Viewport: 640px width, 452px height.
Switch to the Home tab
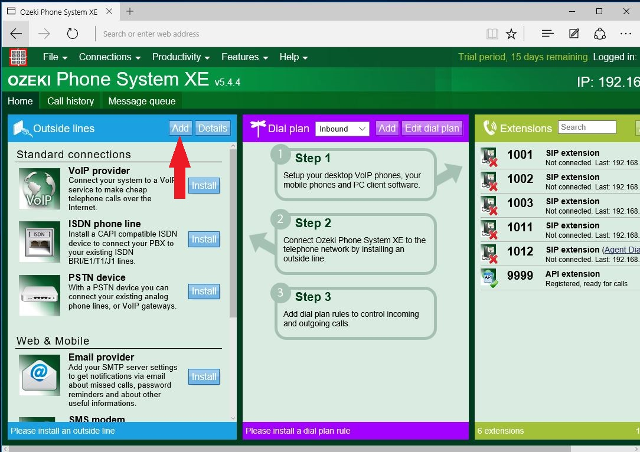20,101
